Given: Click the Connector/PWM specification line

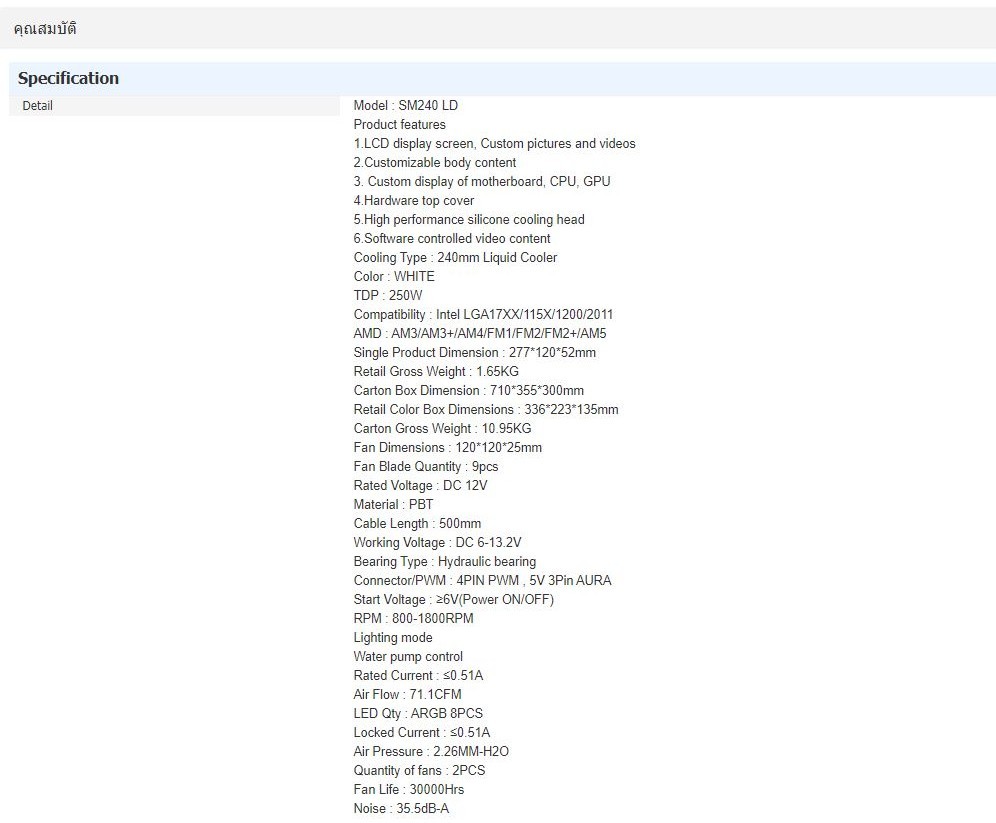Looking at the screenshot, I should (482, 581).
